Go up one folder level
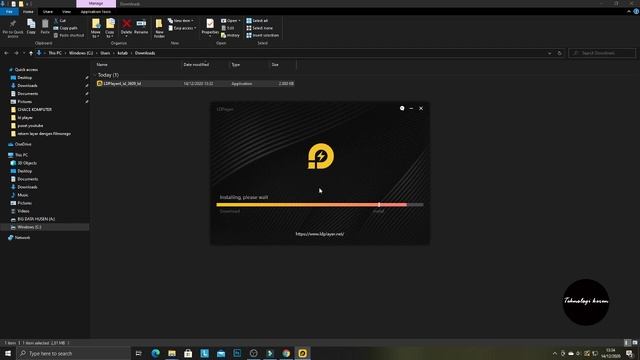 click(31, 53)
